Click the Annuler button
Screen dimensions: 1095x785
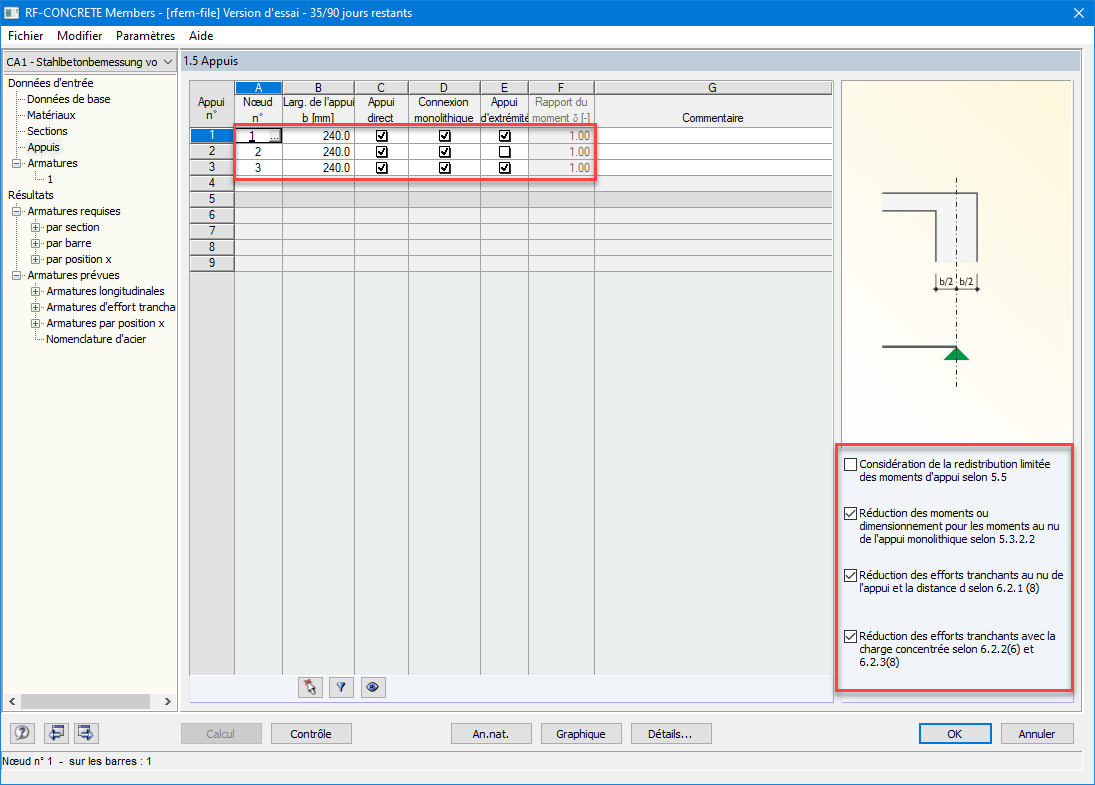[1037, 734]
